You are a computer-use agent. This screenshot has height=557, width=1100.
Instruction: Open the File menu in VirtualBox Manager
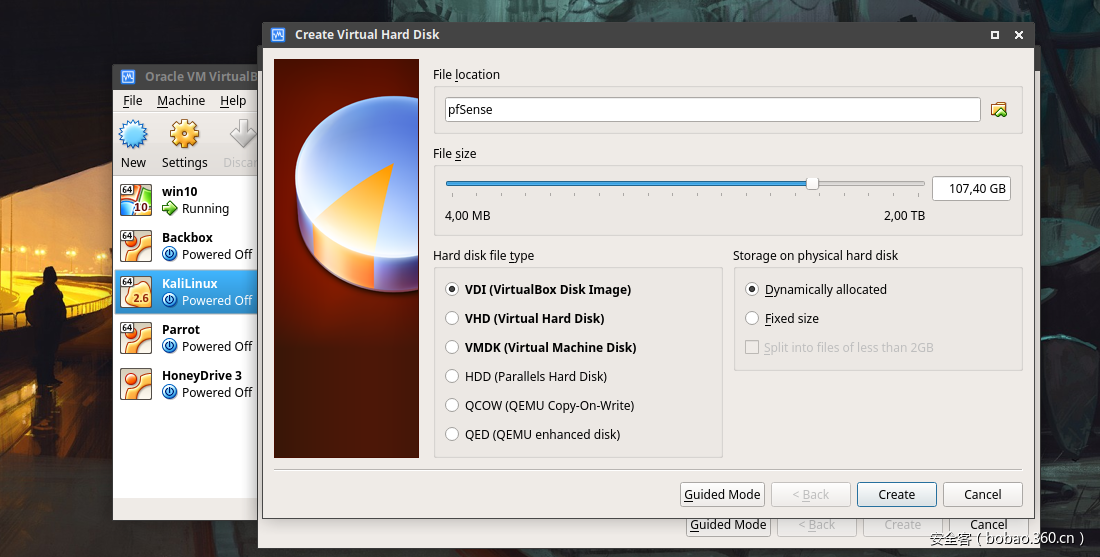pos(133,100)
